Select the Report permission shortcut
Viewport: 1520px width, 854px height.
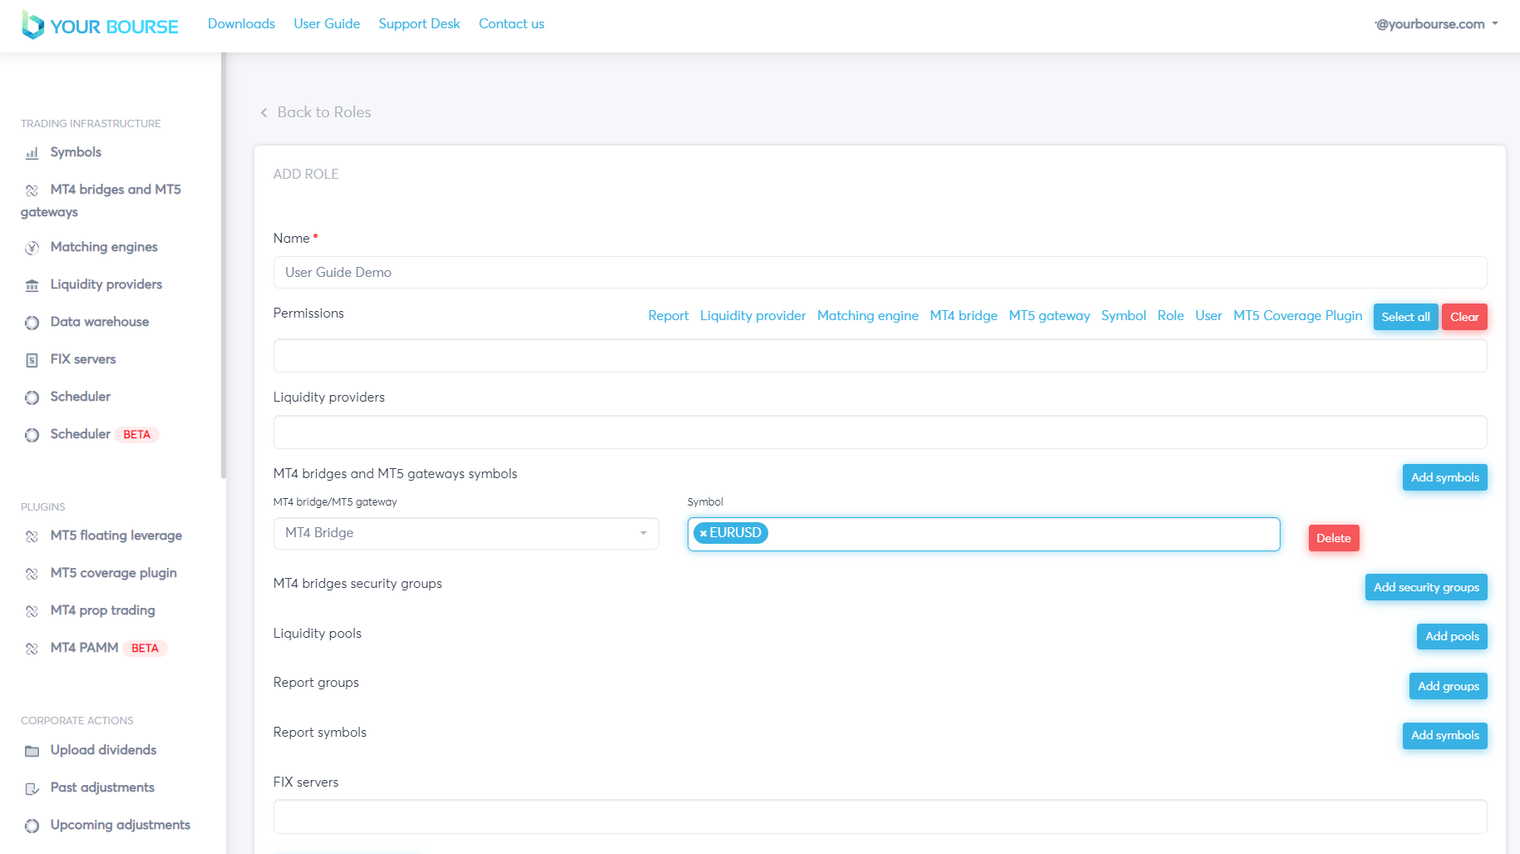(668, 316)
